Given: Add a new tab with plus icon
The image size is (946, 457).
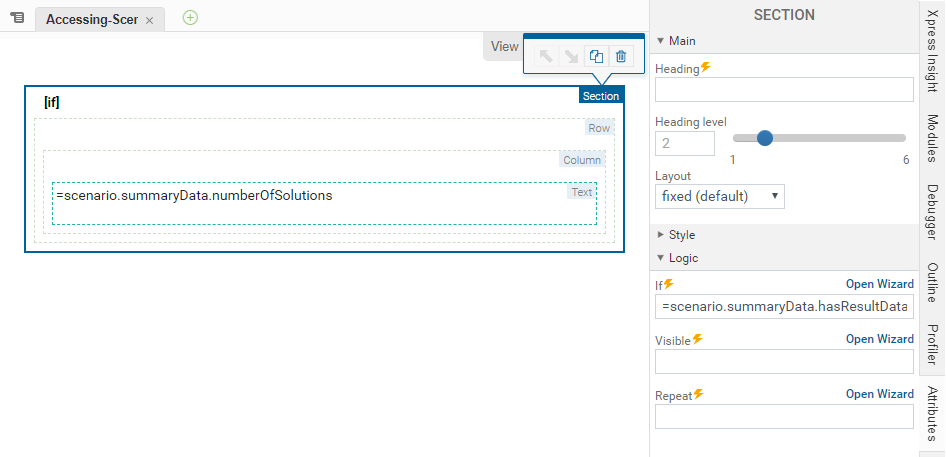Looking at the screenshot, I should 190,18.
